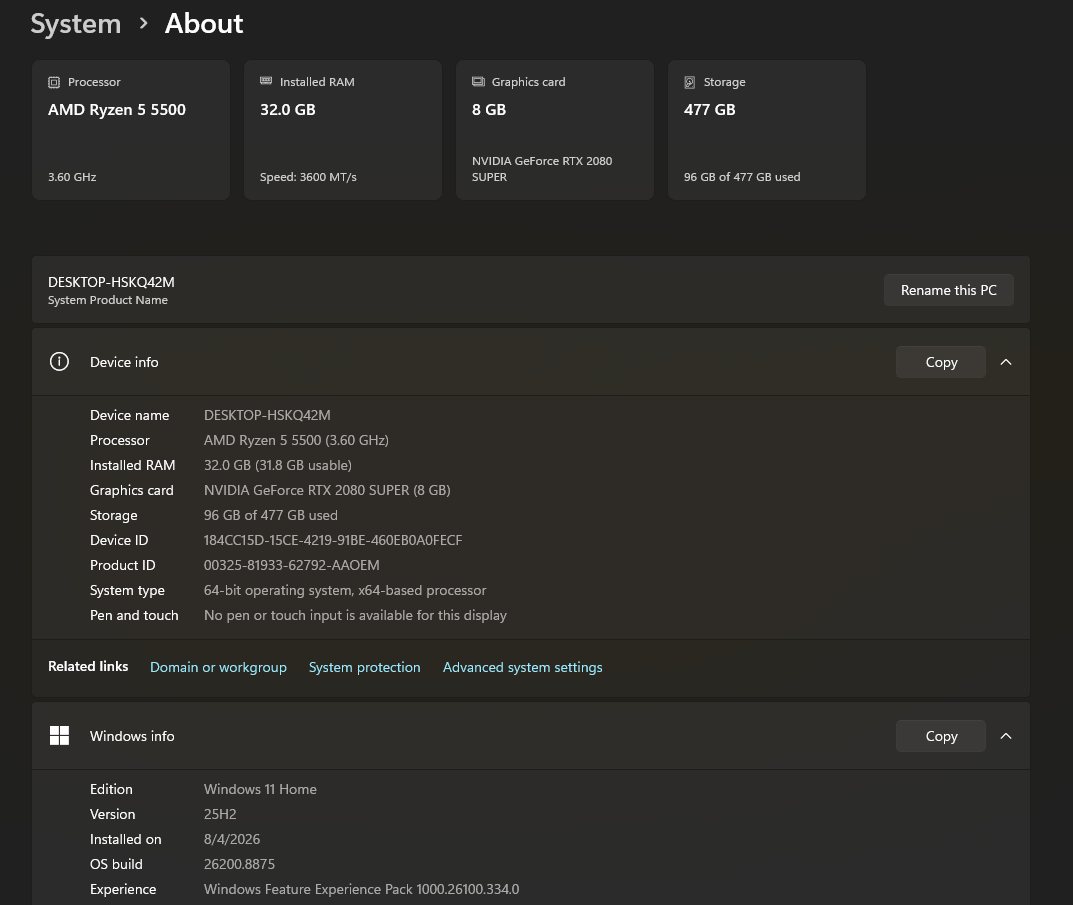Click the 'Related links' label
The height and width of the screenshot is (905, 1073).
pyautogui.click(x=88, y=667)
